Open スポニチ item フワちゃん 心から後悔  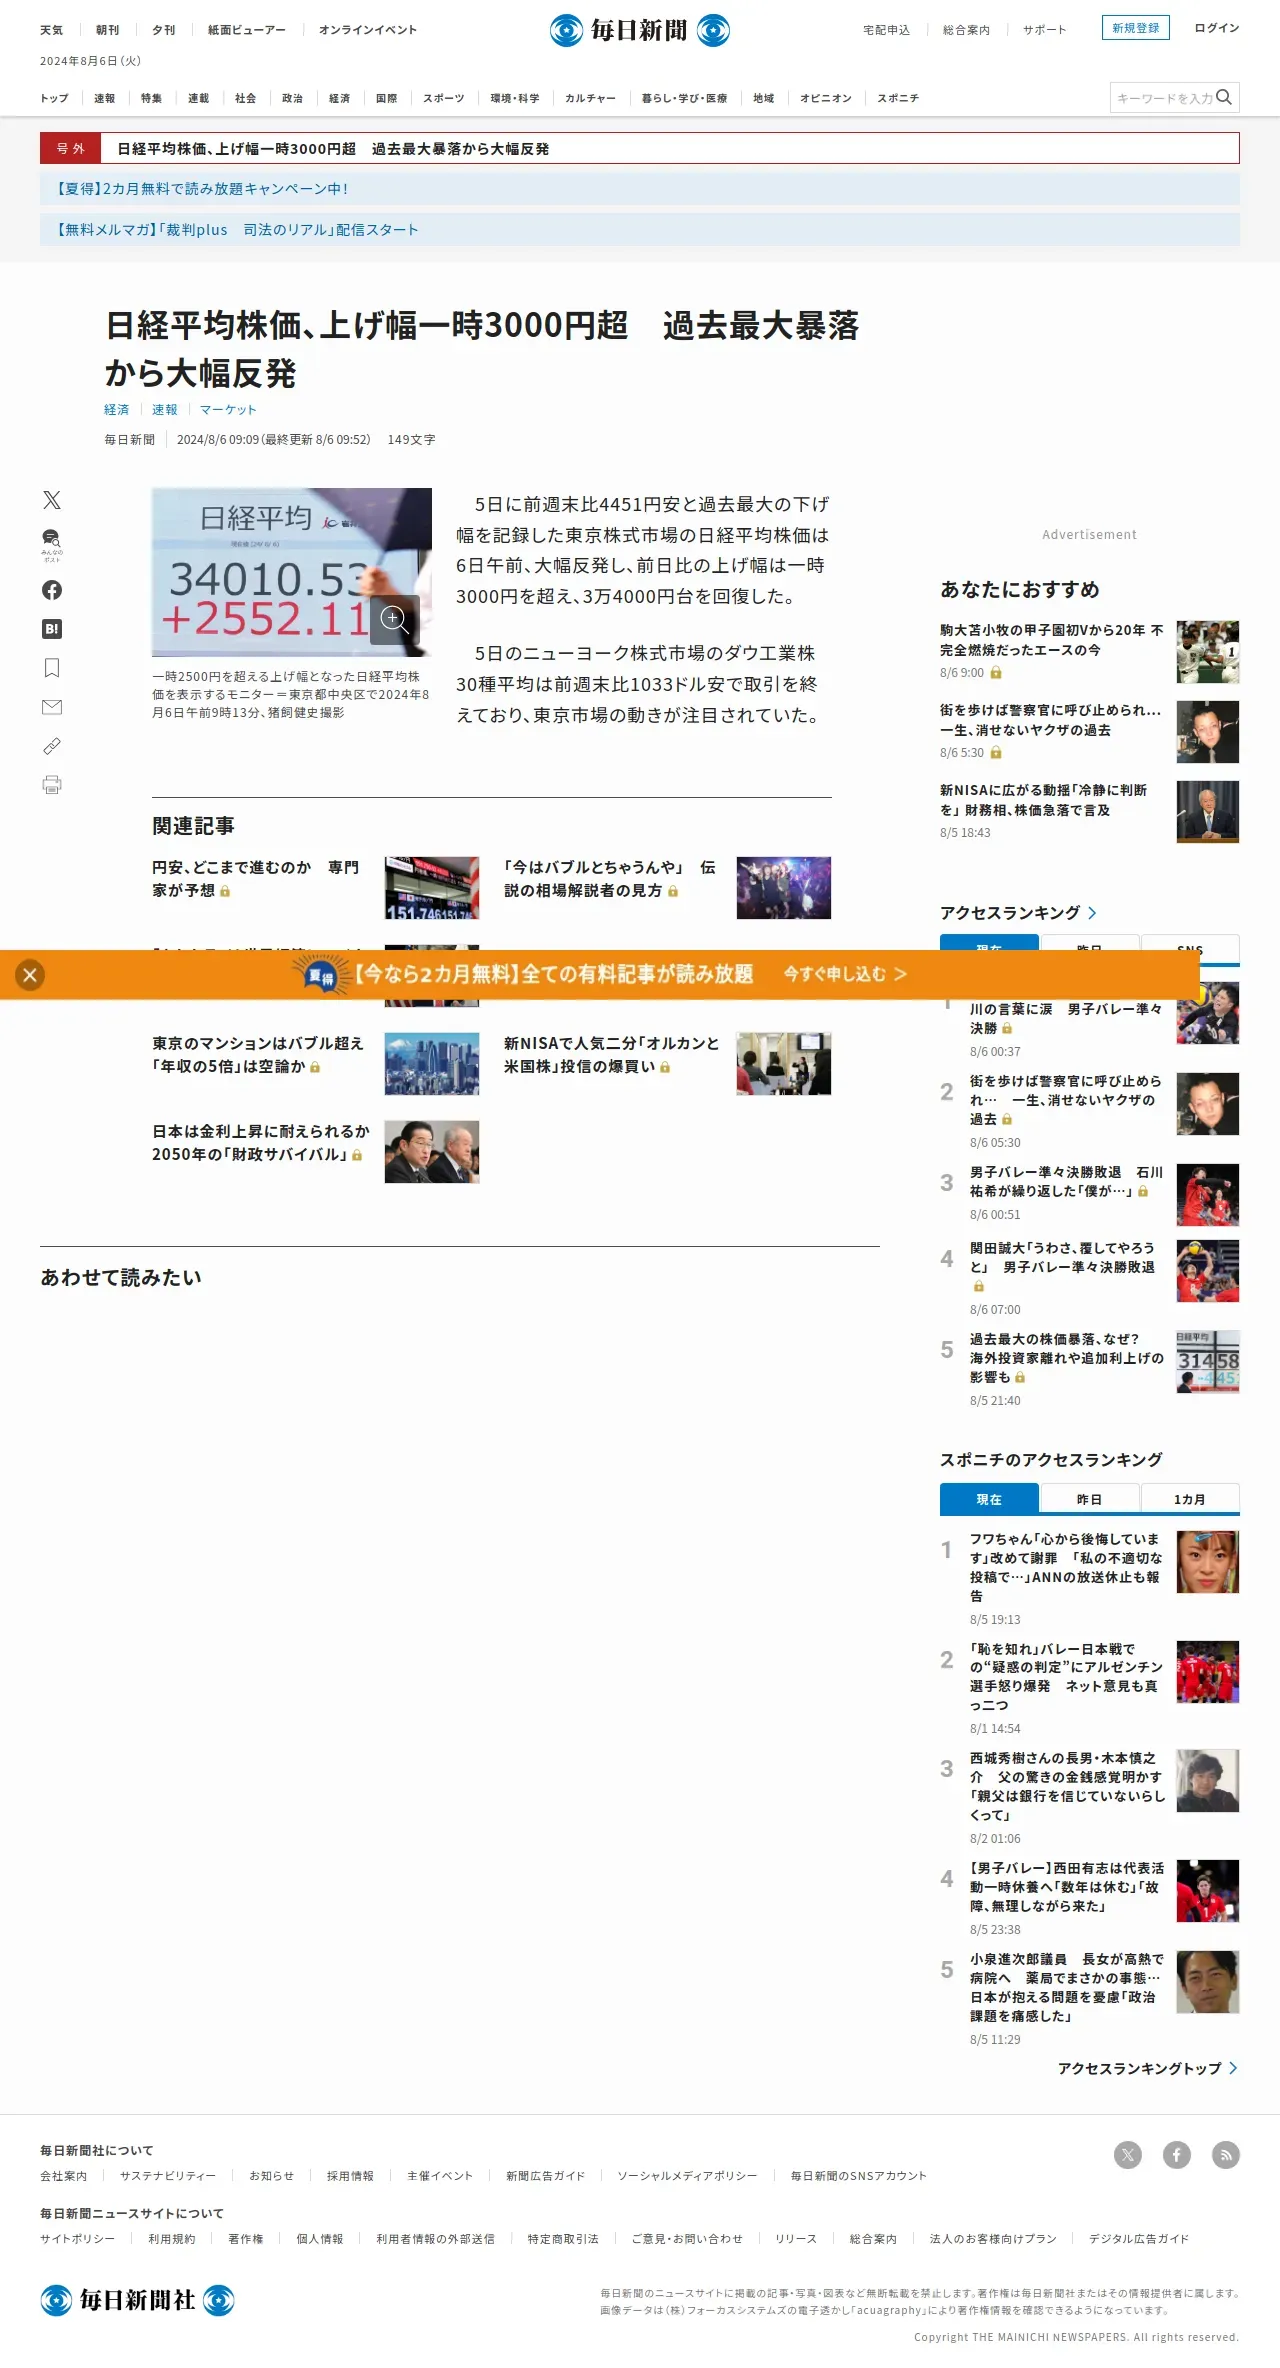pyautogui.click(x=1067, y=1567)
